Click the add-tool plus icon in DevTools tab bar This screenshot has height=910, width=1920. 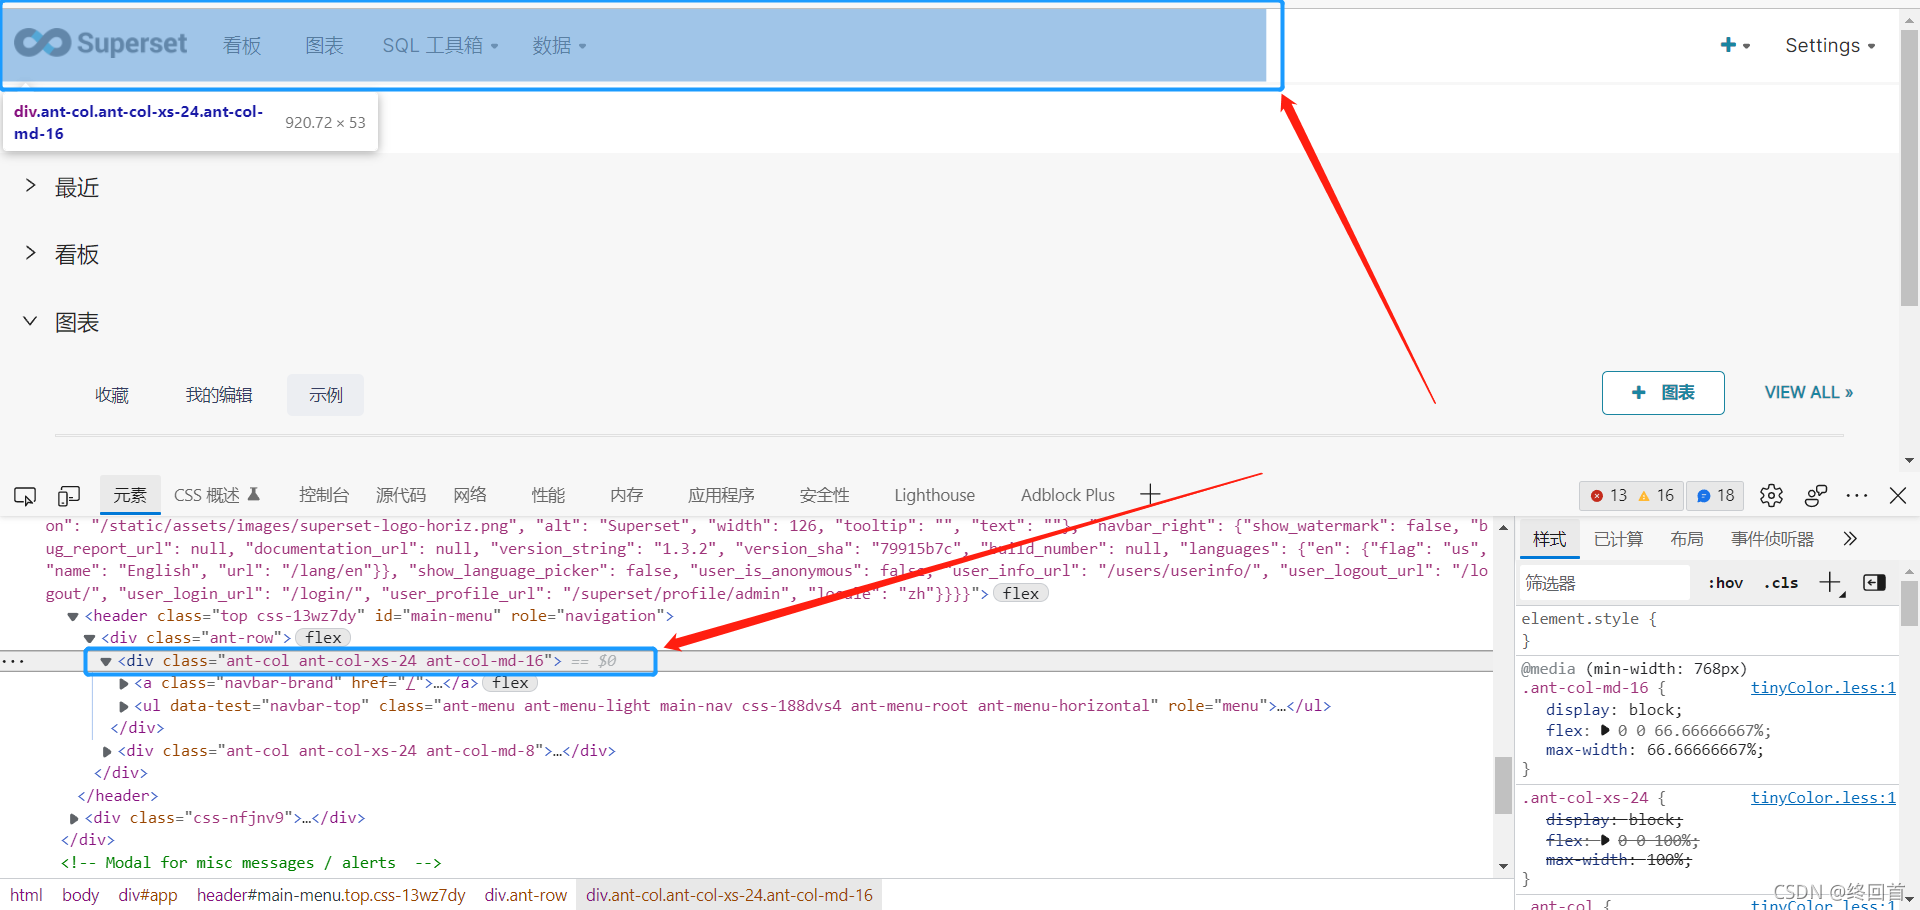coord(1150,494)
